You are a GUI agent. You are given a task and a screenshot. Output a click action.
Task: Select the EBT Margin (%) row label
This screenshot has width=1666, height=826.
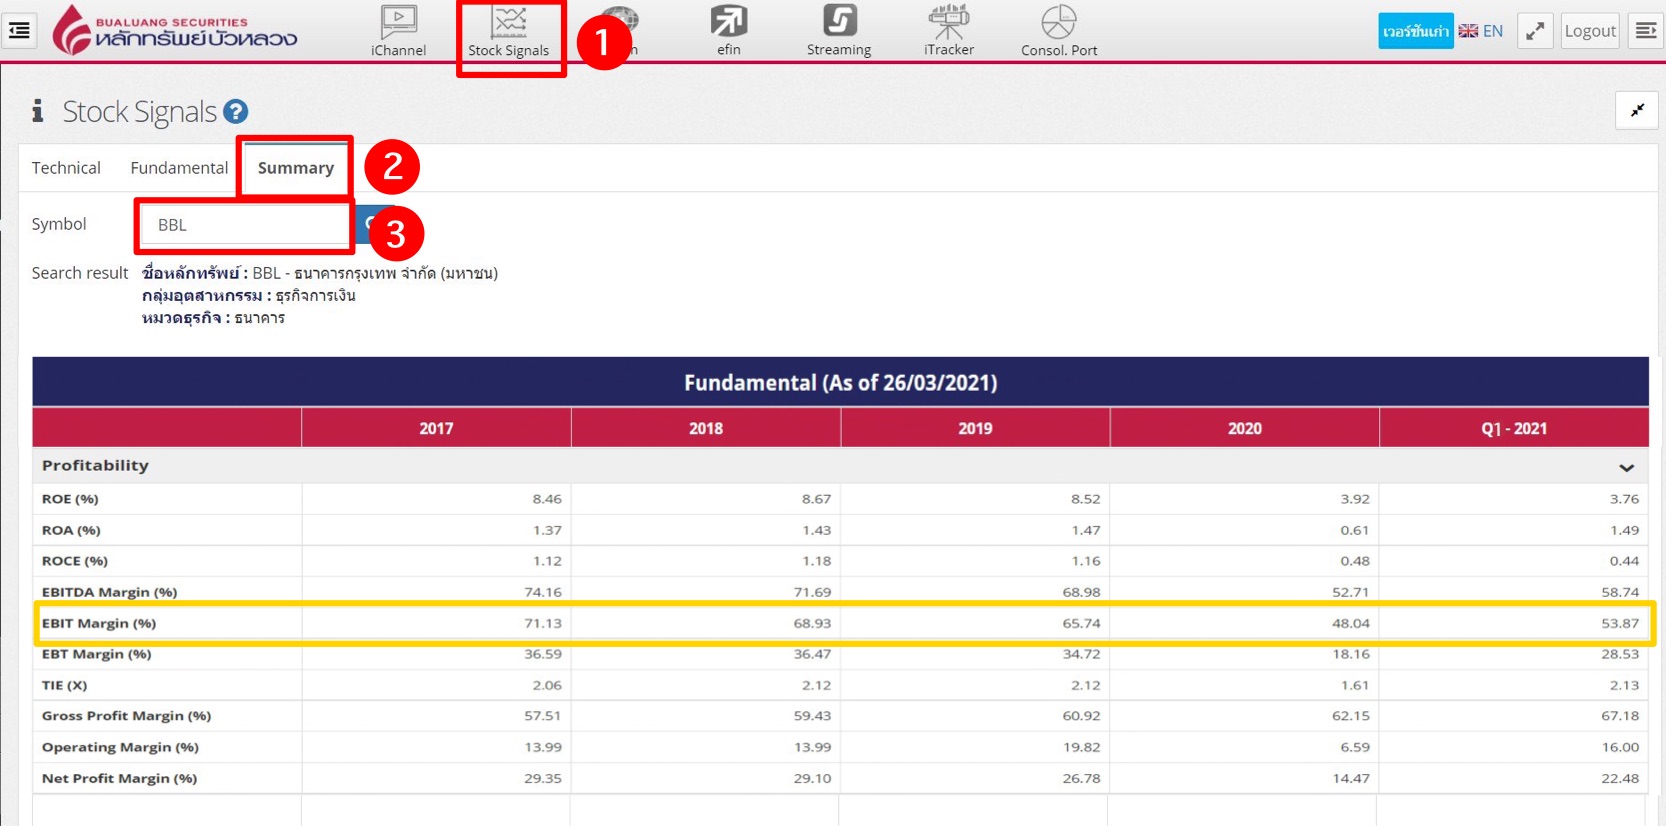[97, 654]
